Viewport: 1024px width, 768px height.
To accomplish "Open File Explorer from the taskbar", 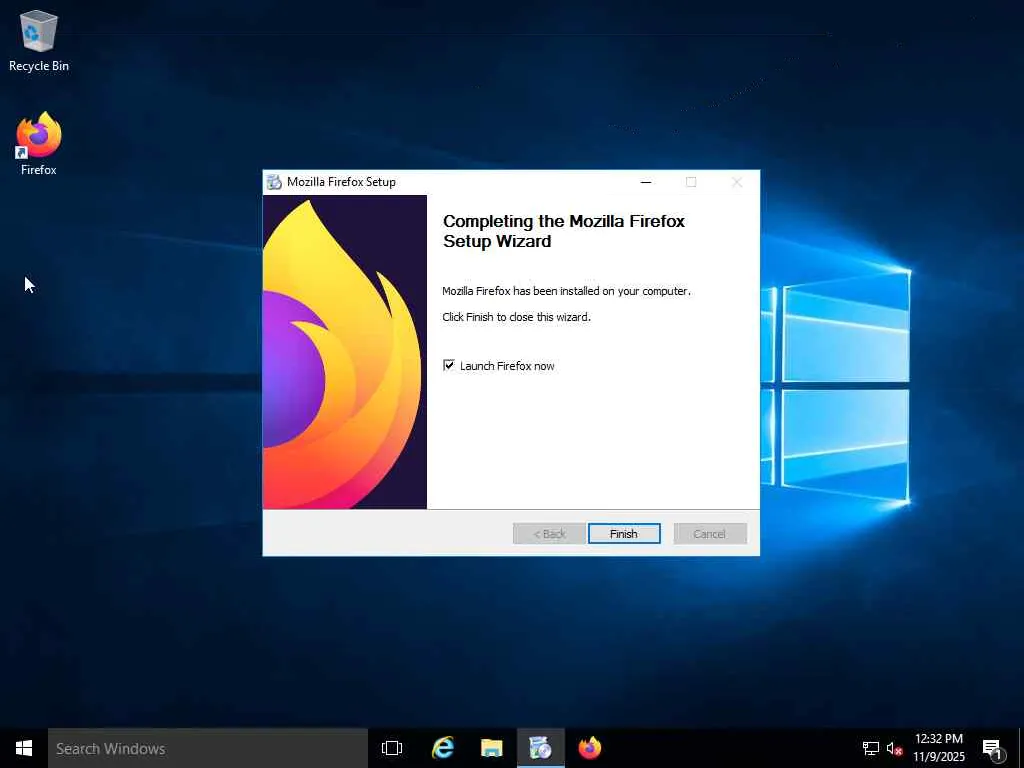I will [492, 748].
